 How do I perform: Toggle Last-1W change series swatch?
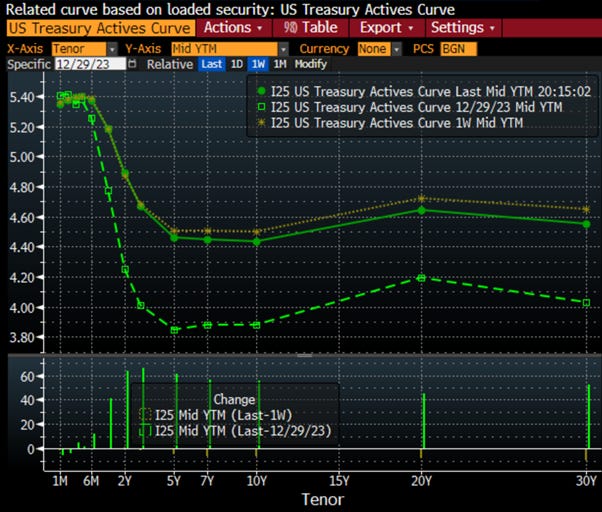145,415
